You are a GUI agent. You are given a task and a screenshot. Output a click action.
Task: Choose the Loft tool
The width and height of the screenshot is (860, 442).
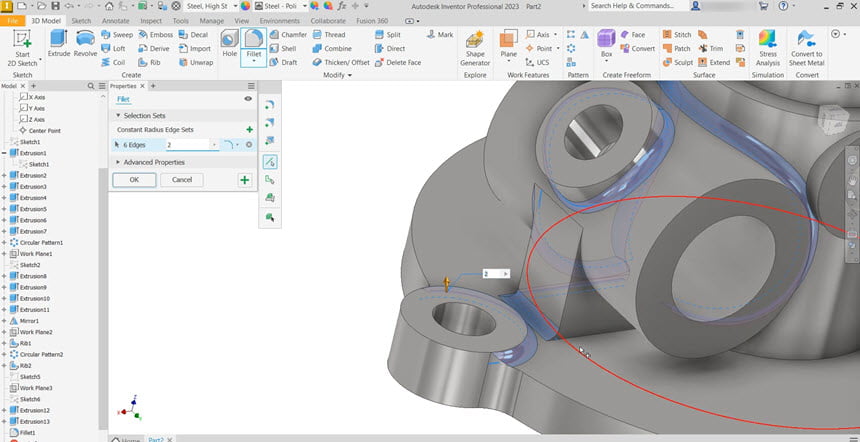(114, 48)
